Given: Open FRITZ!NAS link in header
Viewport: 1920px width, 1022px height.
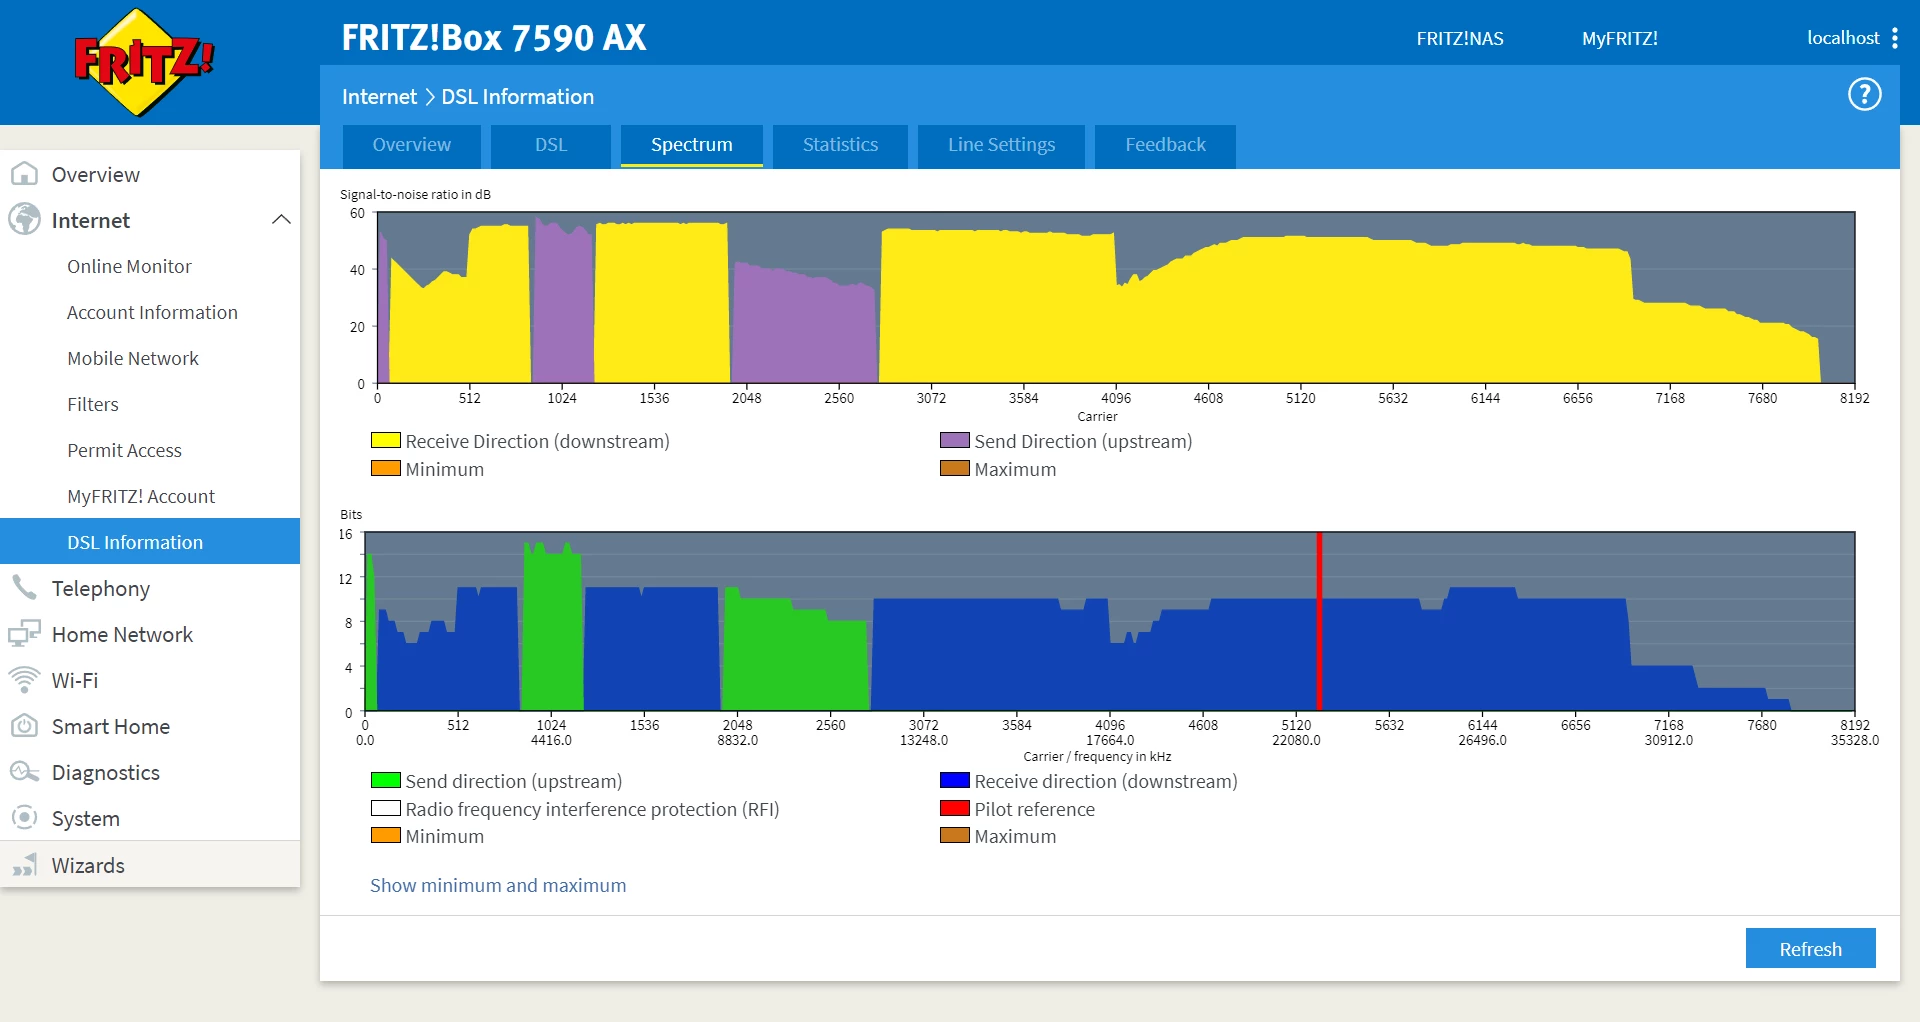Looking at the screenshot, I should click(1460, 38).
